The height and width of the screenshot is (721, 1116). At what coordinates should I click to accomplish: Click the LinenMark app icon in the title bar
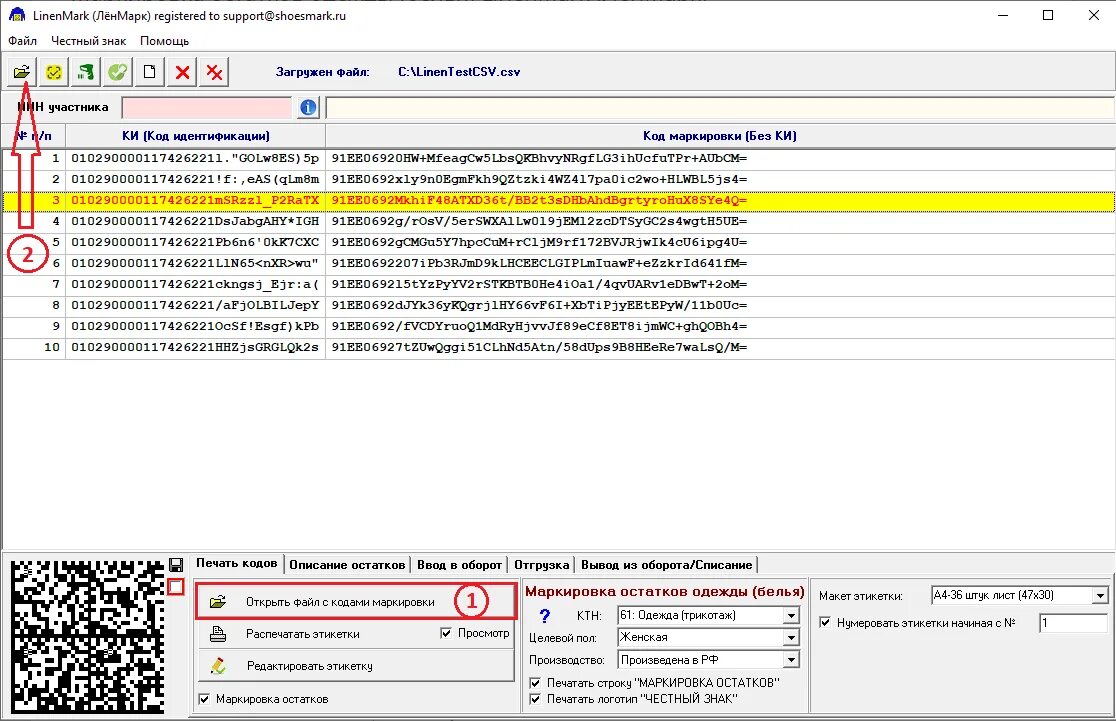(x=16, y=15)
